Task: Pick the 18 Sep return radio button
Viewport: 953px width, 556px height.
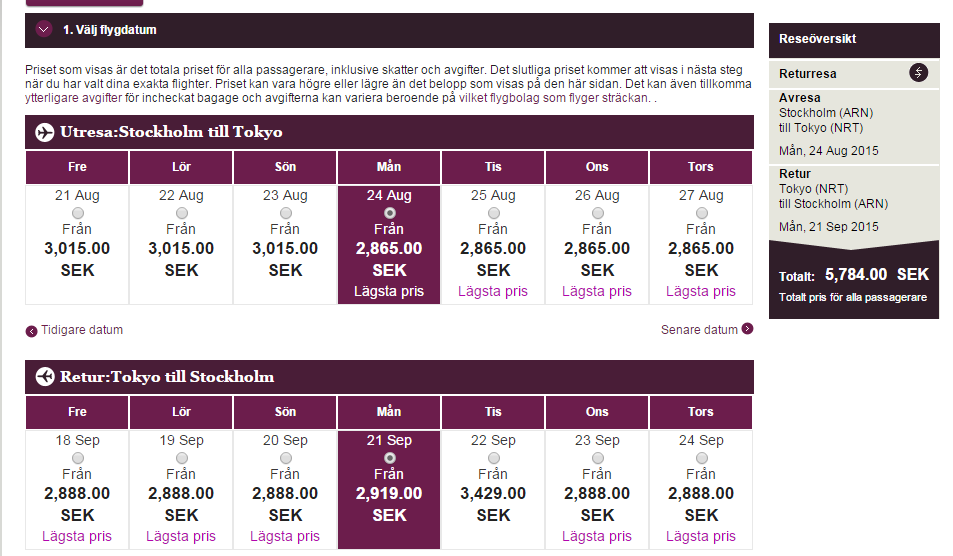Action: (x=78, y=458)
